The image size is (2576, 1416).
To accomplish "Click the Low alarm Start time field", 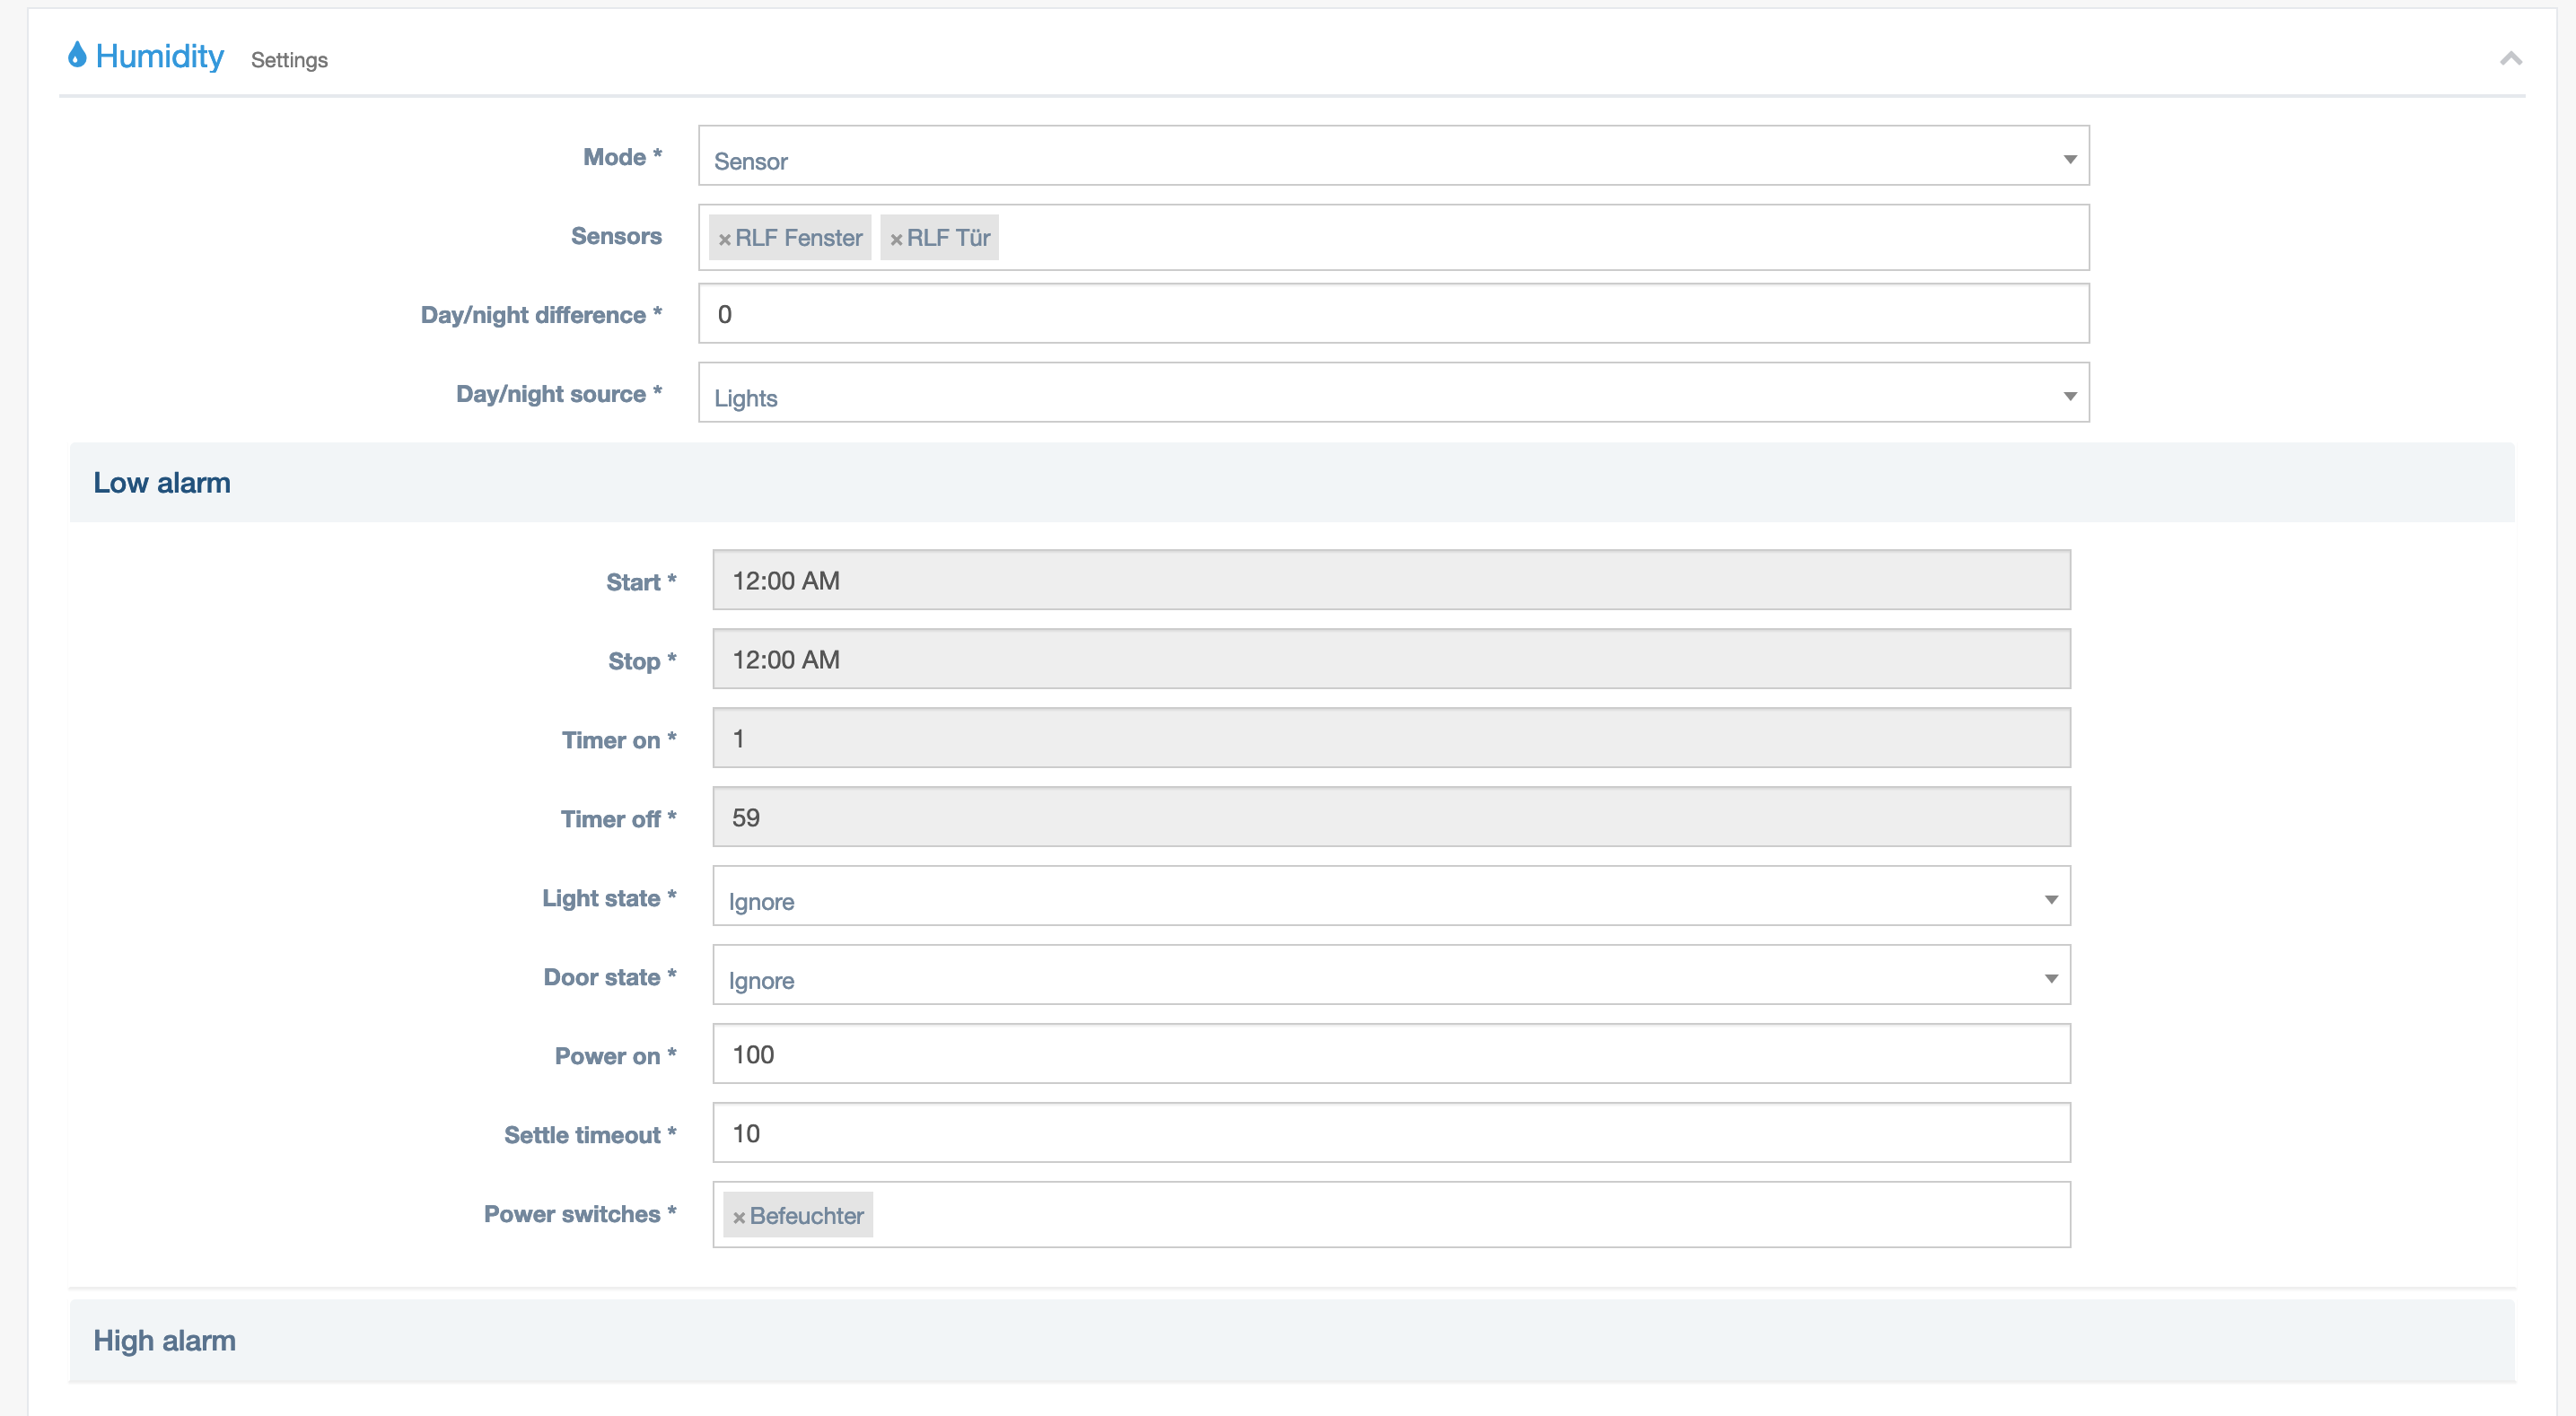I will pos(1391,581).
